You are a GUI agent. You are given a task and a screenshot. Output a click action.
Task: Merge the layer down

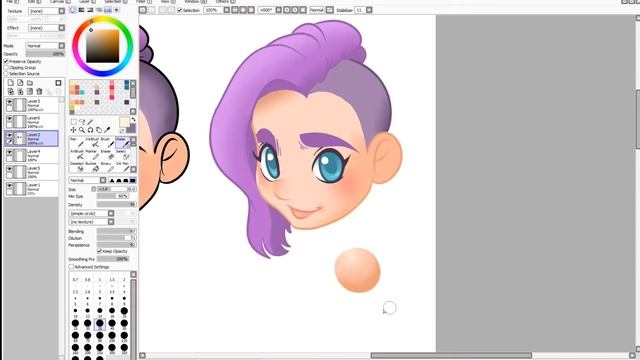click(x=20, y=91)
